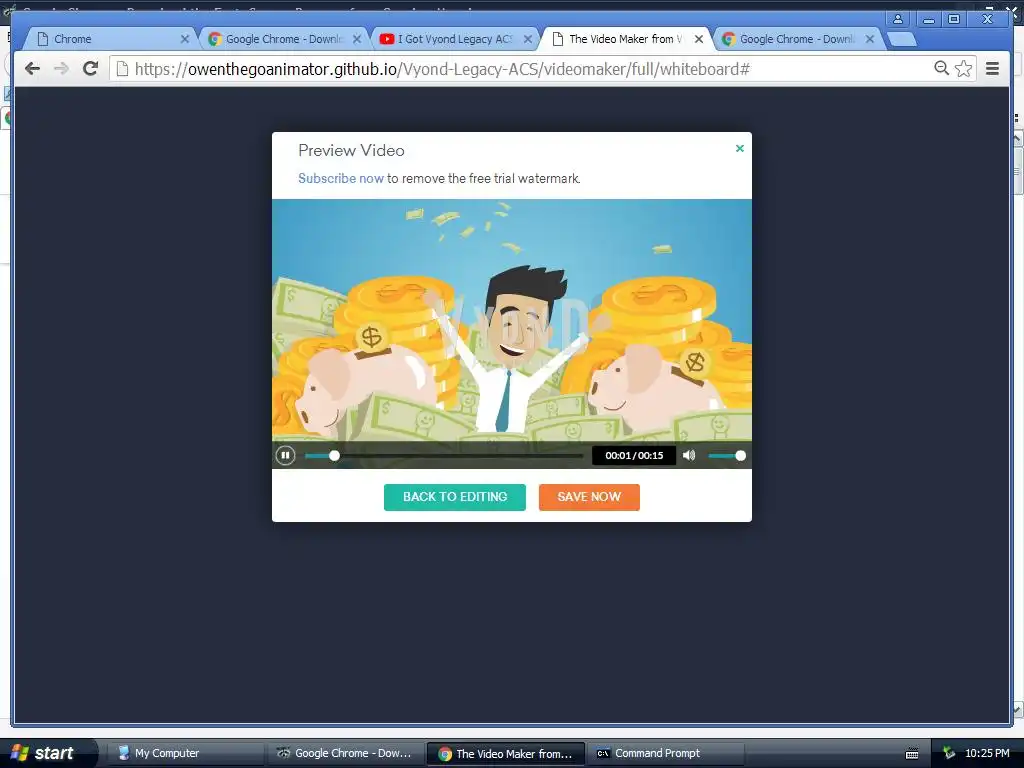Go back with browser back arrow
The height and width of the screenshot is (768, 1024).
pos(32,68)
